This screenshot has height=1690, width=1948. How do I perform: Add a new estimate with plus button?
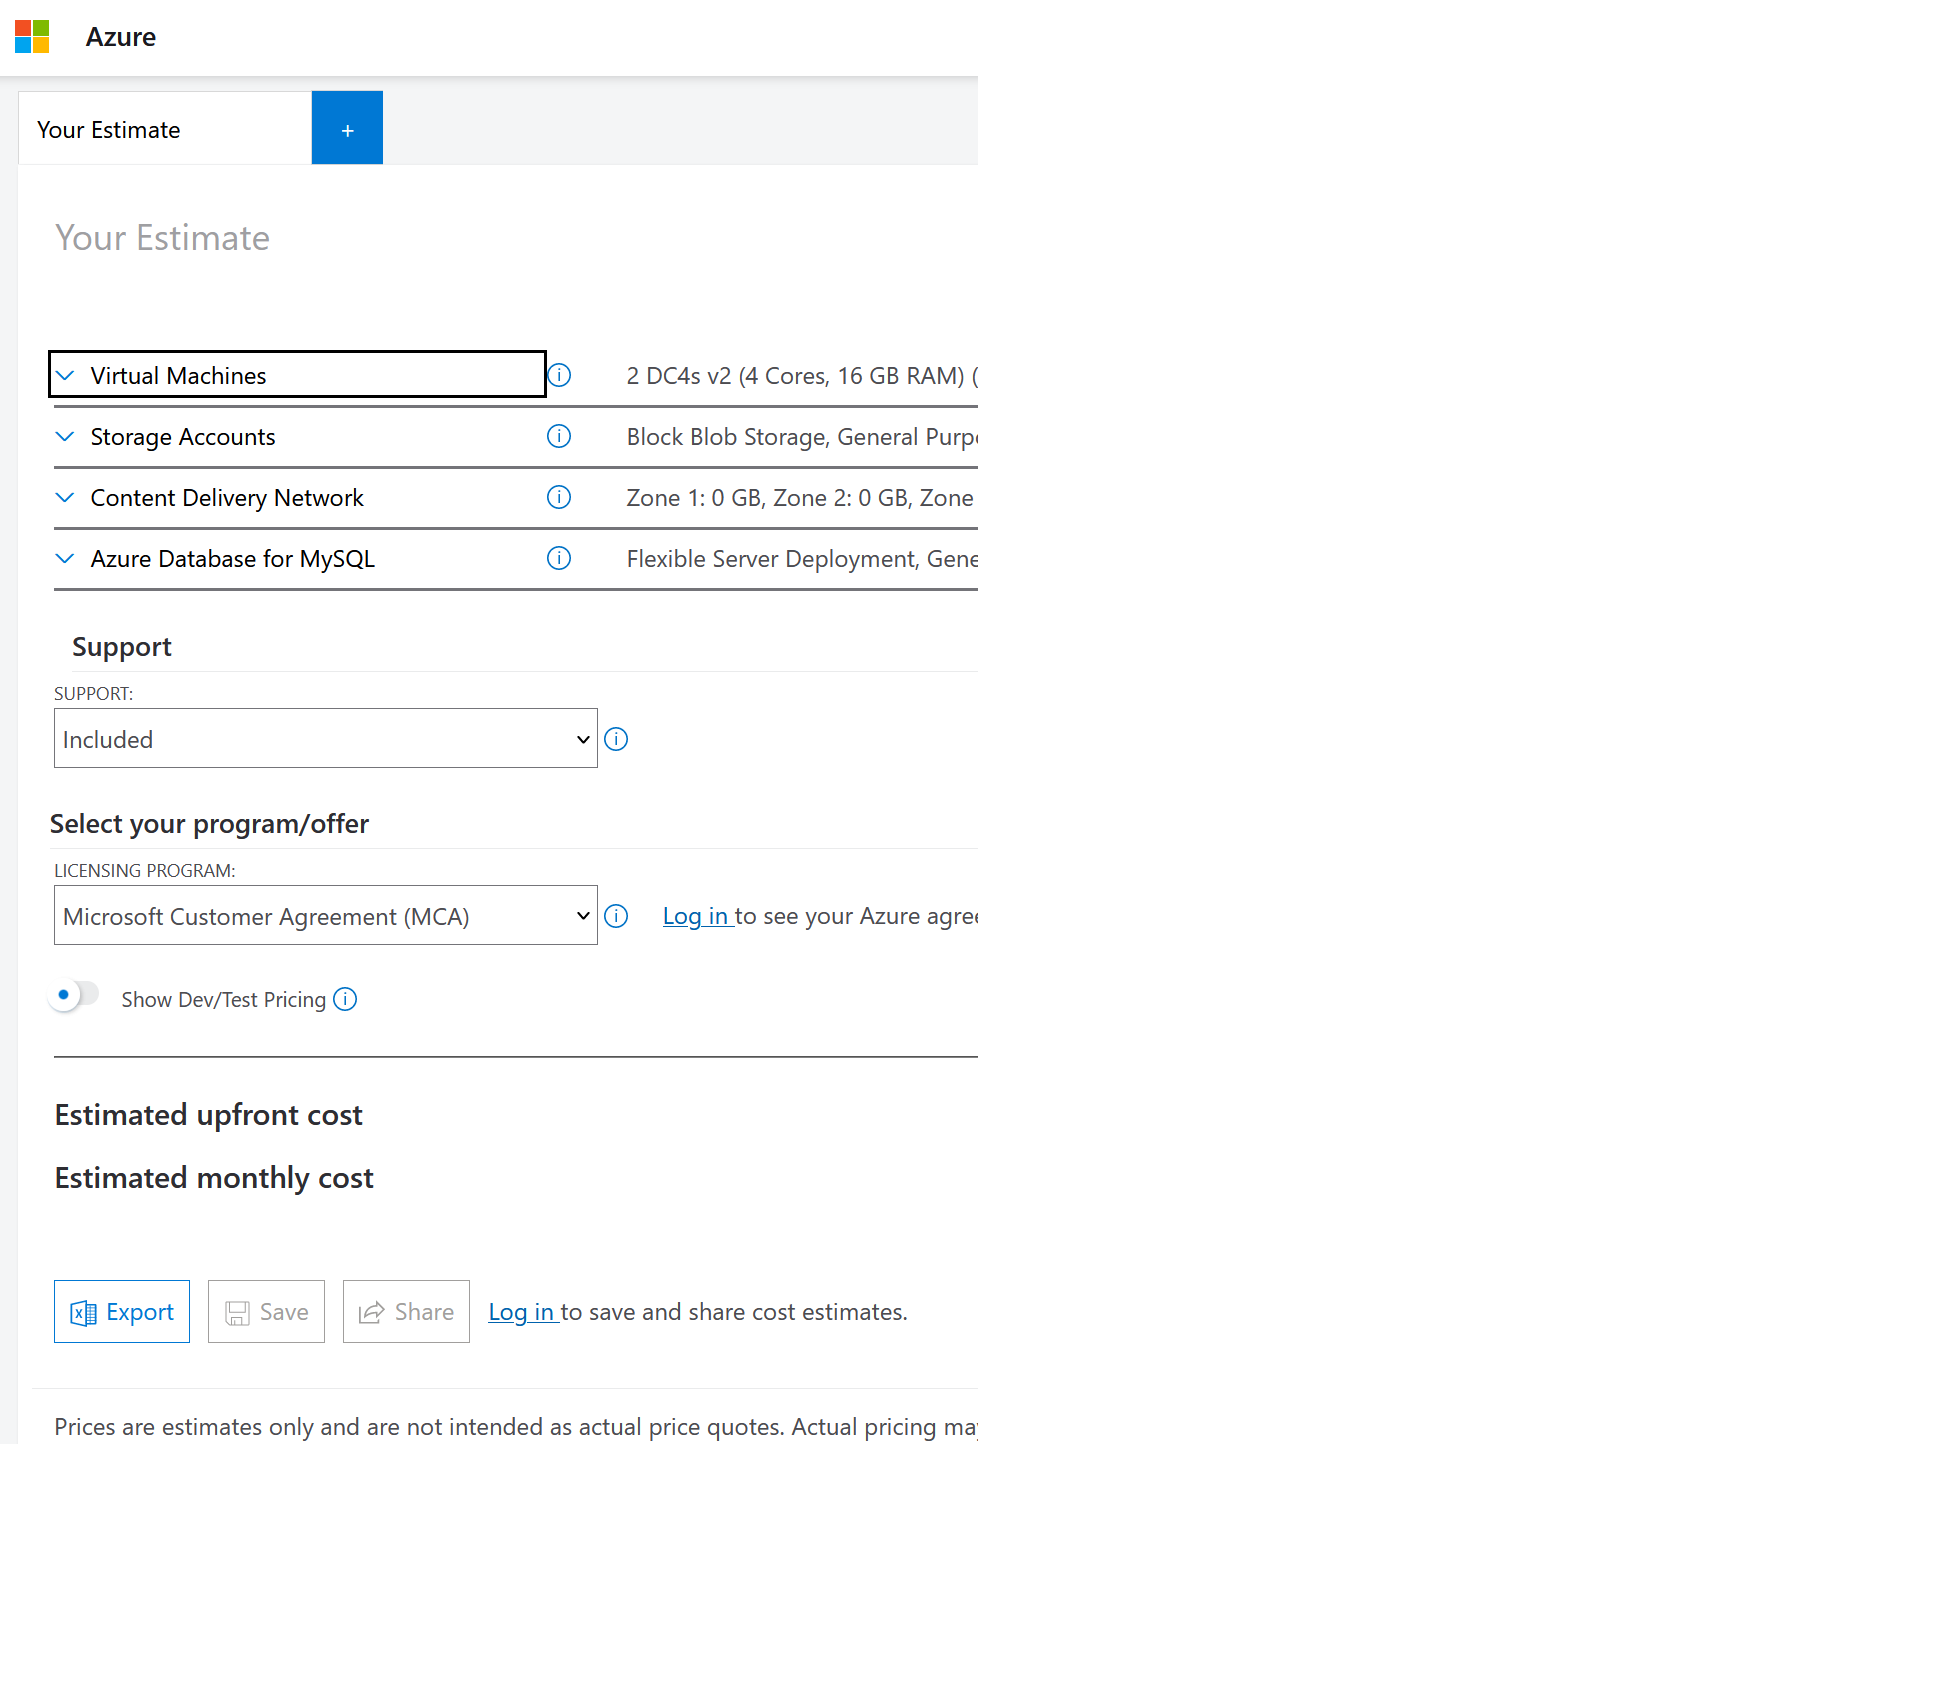click(347, 129)
